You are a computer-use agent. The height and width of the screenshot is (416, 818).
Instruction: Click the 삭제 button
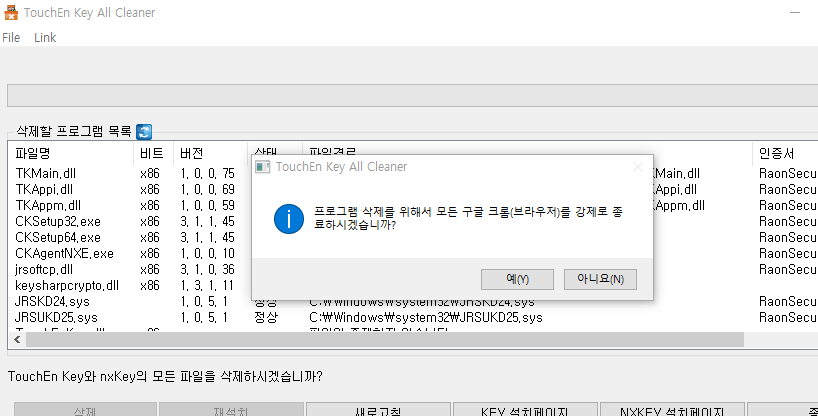click(x=85, y=409)
